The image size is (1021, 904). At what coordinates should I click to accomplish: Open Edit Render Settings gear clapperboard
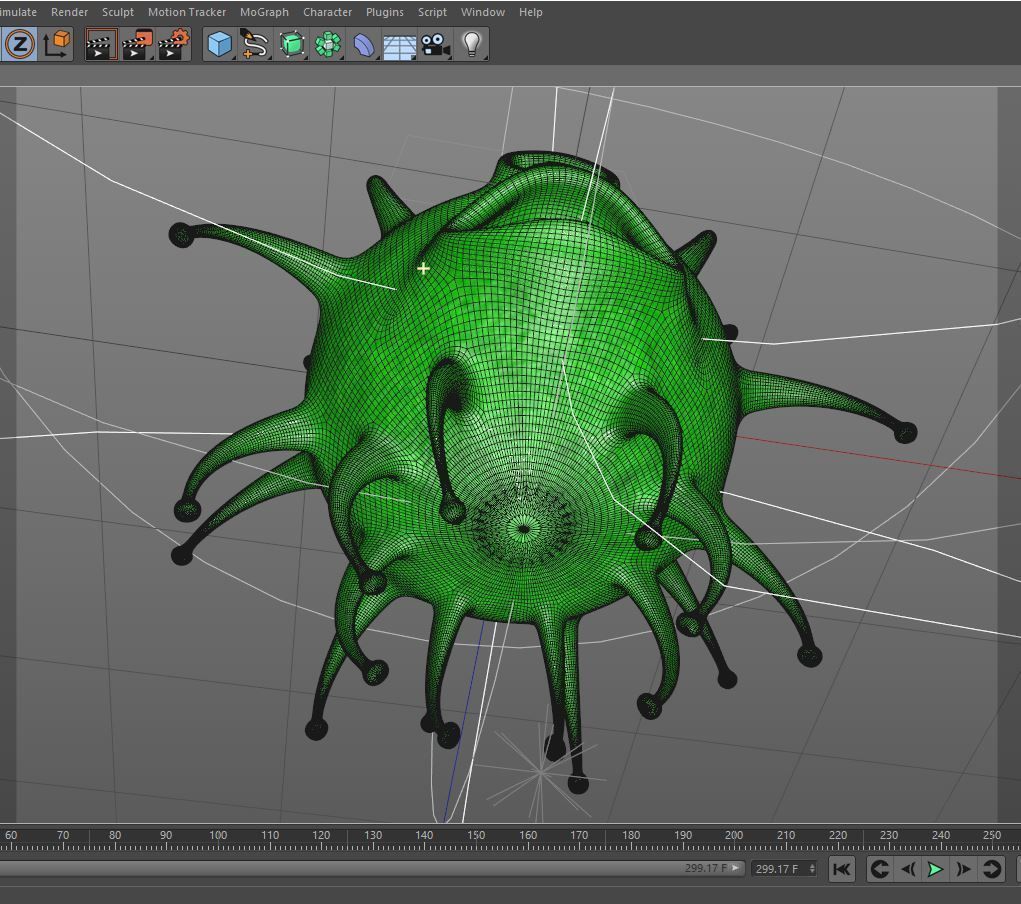click(173, 44)
